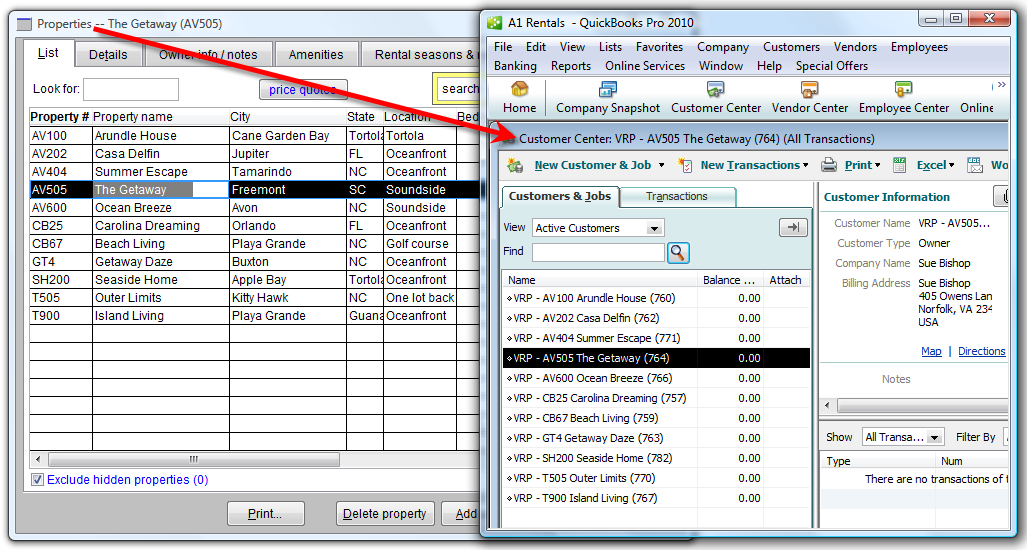Expand the Excel dropdown arrow
This screenshot has width=1027, height=550.
951,166
